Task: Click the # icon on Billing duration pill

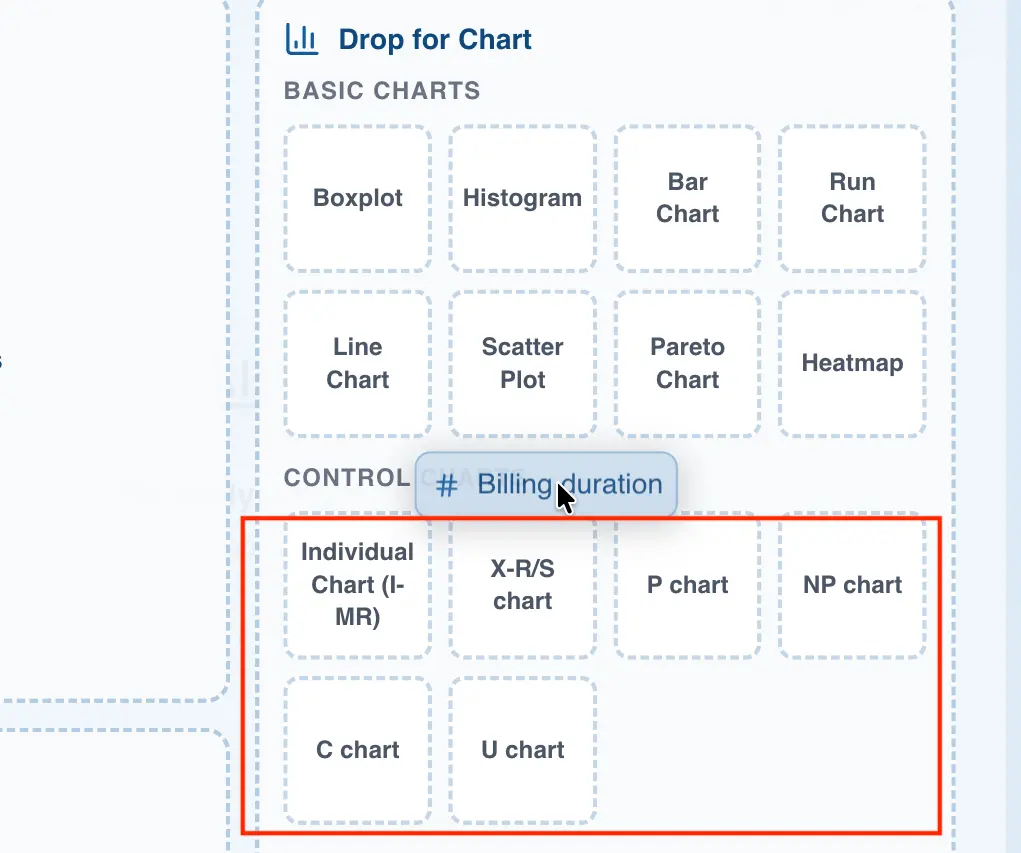Action: coord(448,484)
